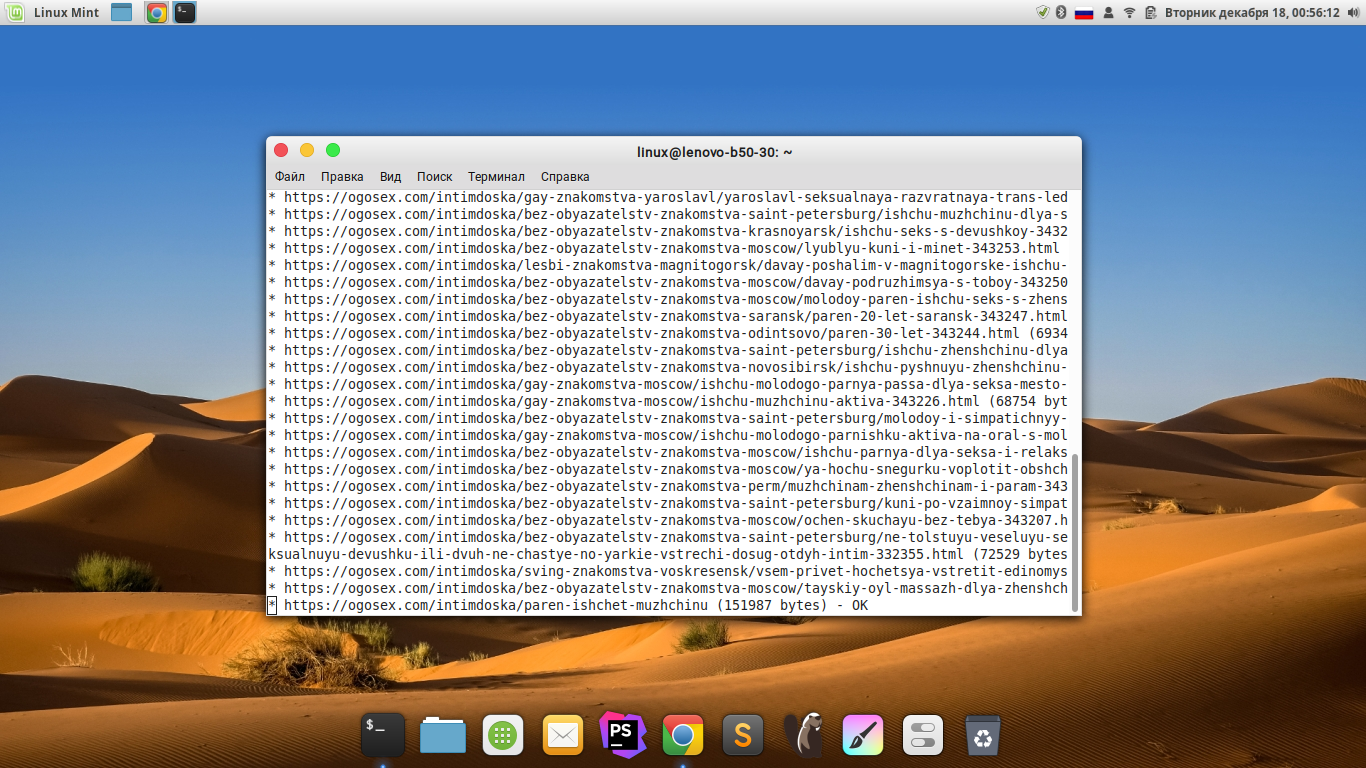Screen dimensions: 1366x768
Task: Open the file manager folder in dock
Action: [x=443, y=737]
